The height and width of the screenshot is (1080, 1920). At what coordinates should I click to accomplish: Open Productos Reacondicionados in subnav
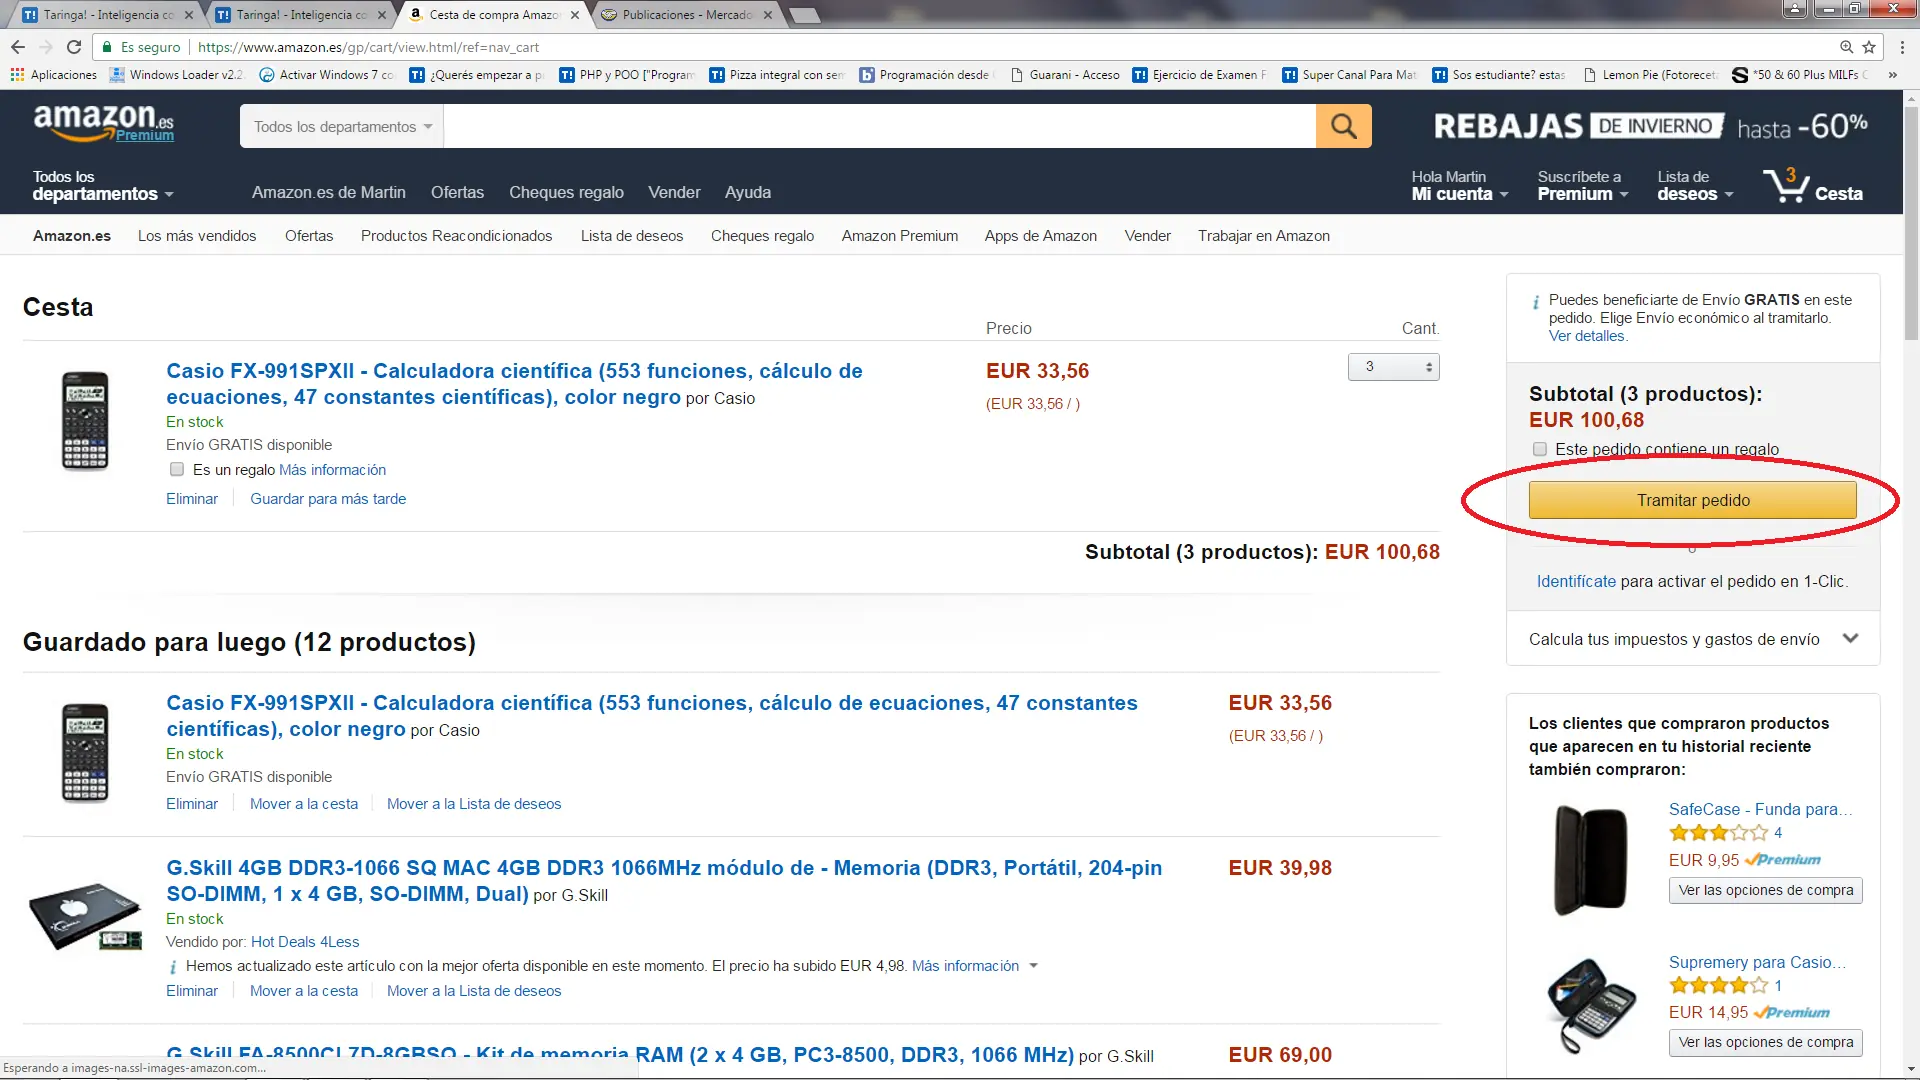tap(456, 236)
